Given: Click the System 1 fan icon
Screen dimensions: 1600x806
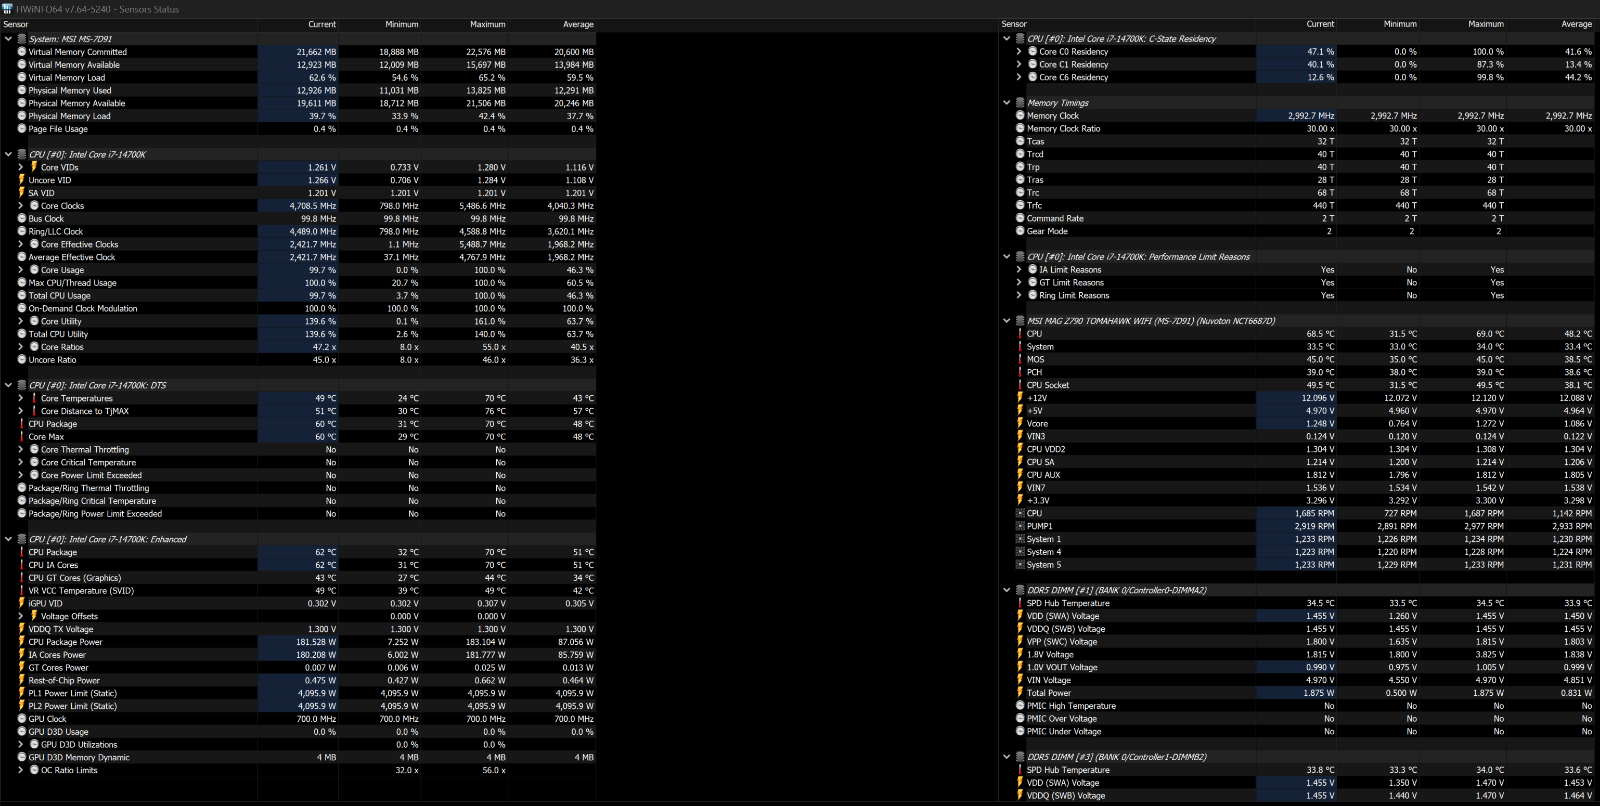Looking at the screenshot, I should pos(1020,539).
